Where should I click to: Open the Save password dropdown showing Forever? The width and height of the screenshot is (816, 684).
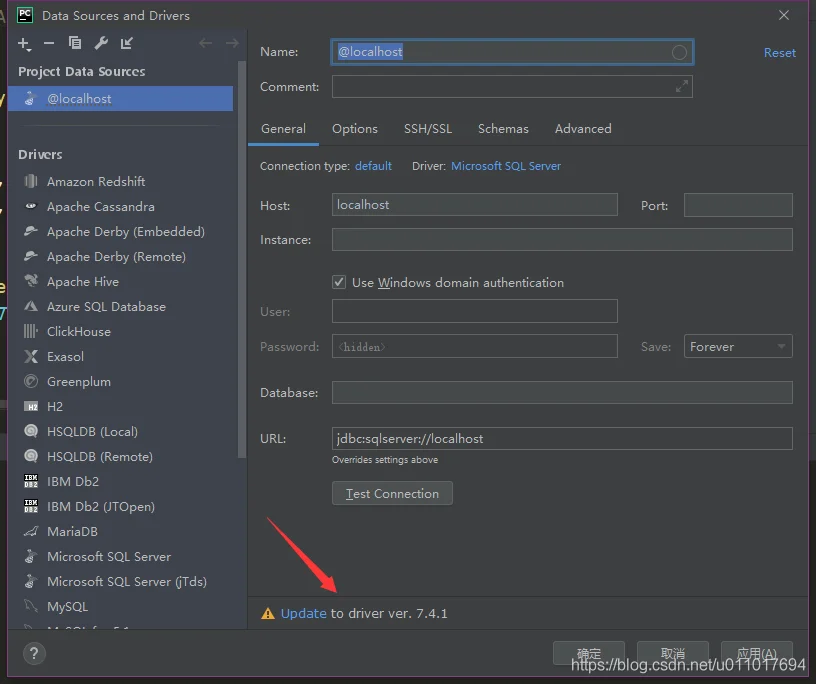tap(738, 346)
